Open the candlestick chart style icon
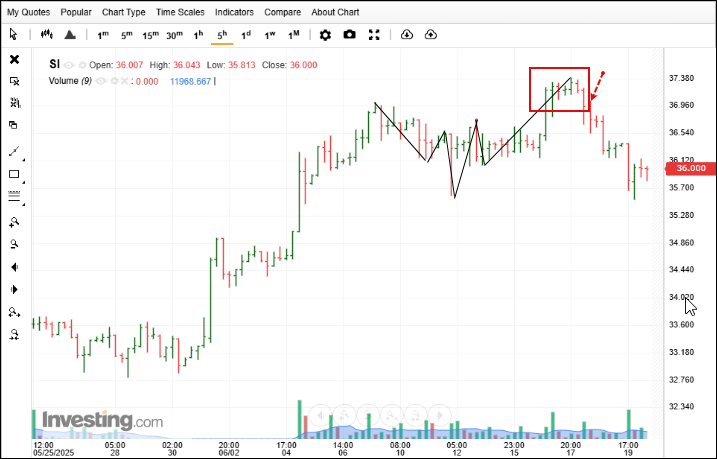This screenshot has width=717, height=459. coord(47,34)
